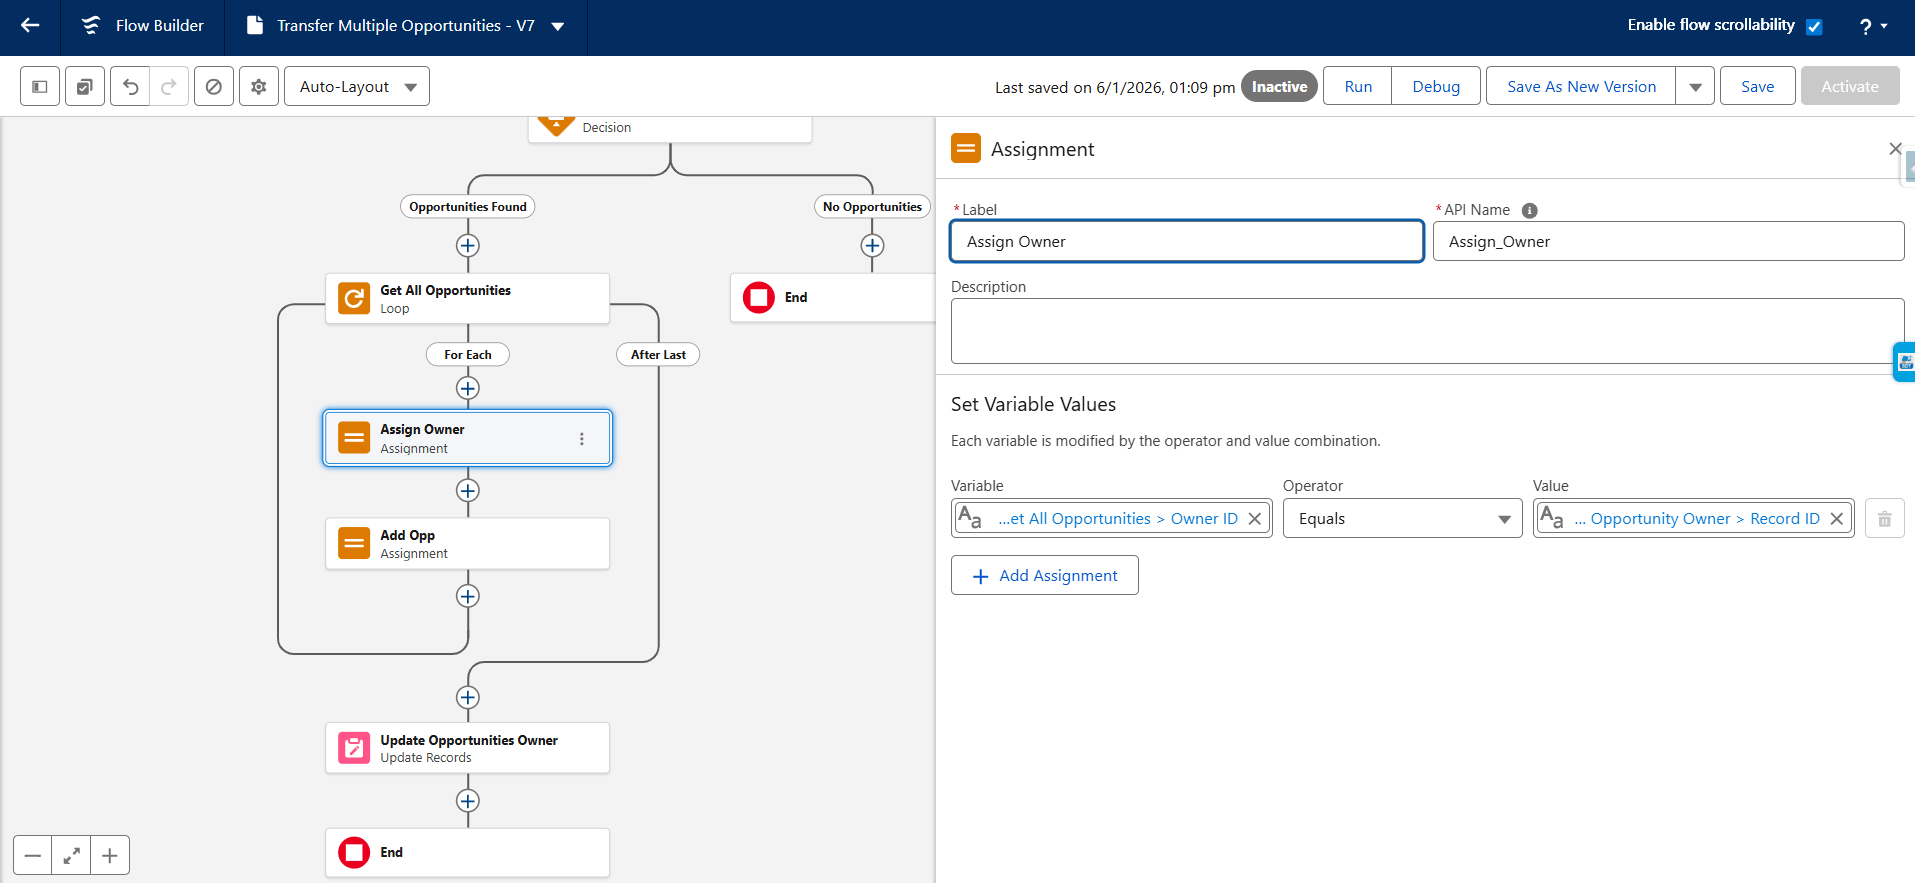This screenshot has width=1915, height=883.
Task: Expand the Save As New Version arrow
Action: pos(1695,87)
